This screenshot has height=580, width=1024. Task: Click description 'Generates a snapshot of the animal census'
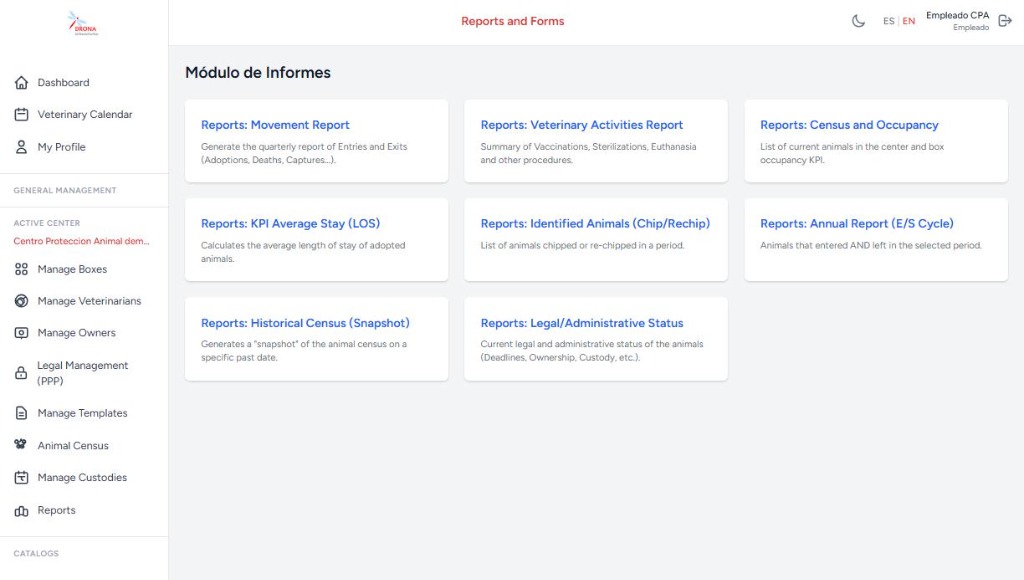click(304, 351)
